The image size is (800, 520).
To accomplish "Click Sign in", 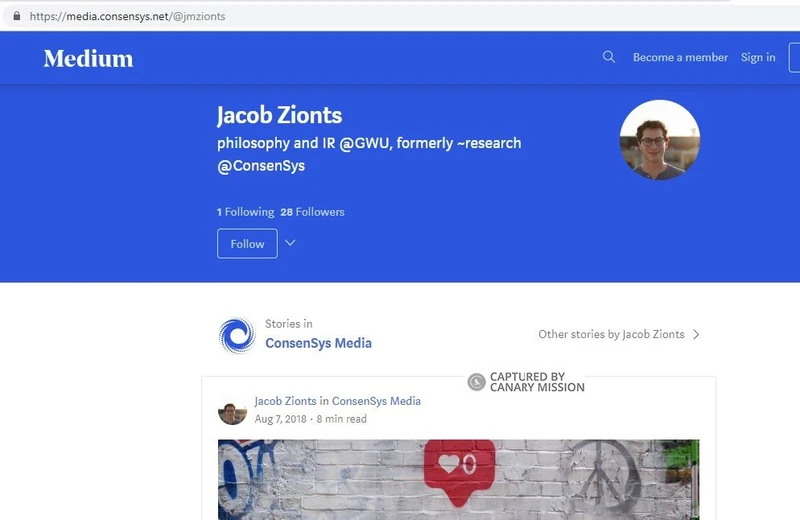I will (x=758, y=57).
